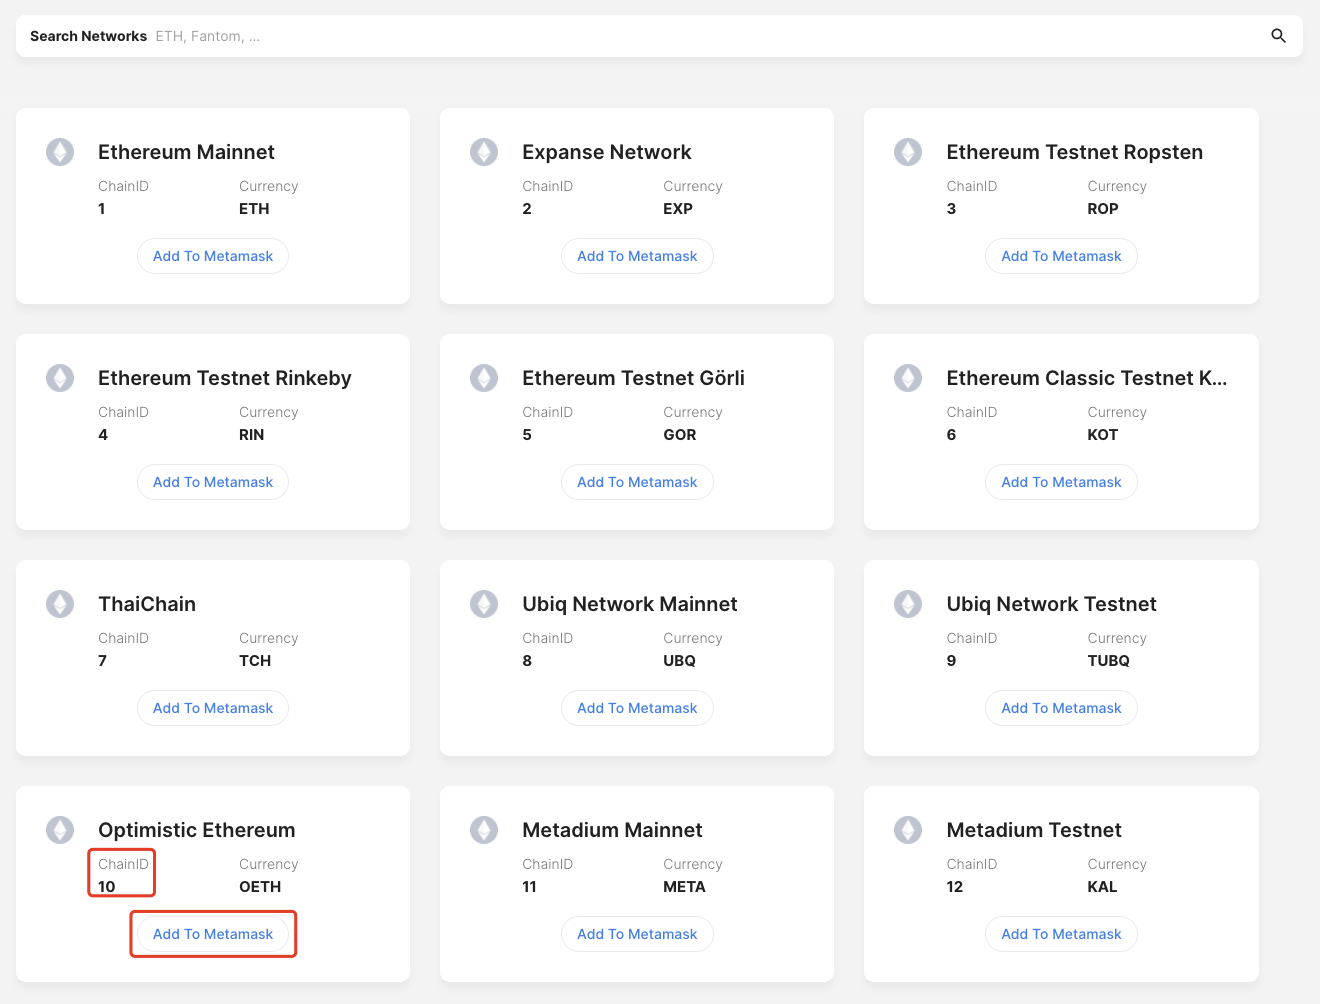The height and width of the screenshot is (1004, 1320).
Task: Add Ubiq Network Mainnet to Metamask
Action: click(x=637, y=708)
